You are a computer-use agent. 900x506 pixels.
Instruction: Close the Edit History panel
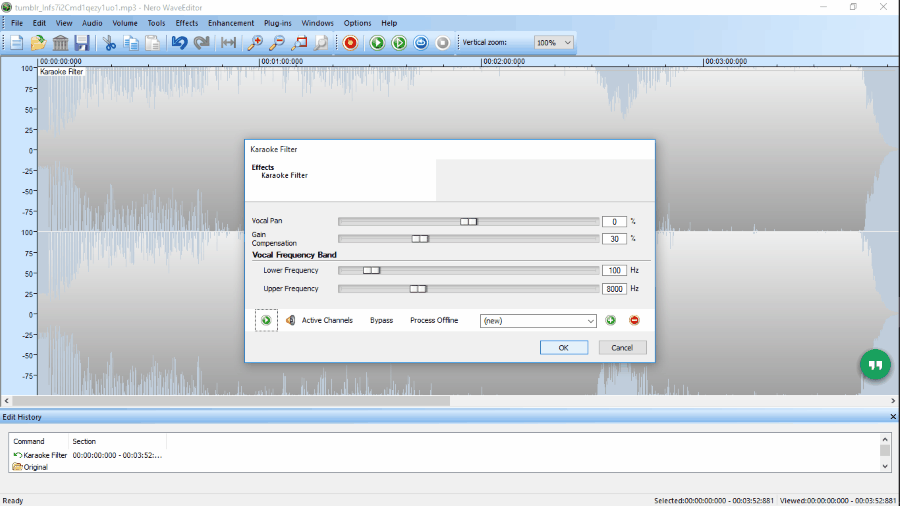pyautogui.click(x=893, y=417)
